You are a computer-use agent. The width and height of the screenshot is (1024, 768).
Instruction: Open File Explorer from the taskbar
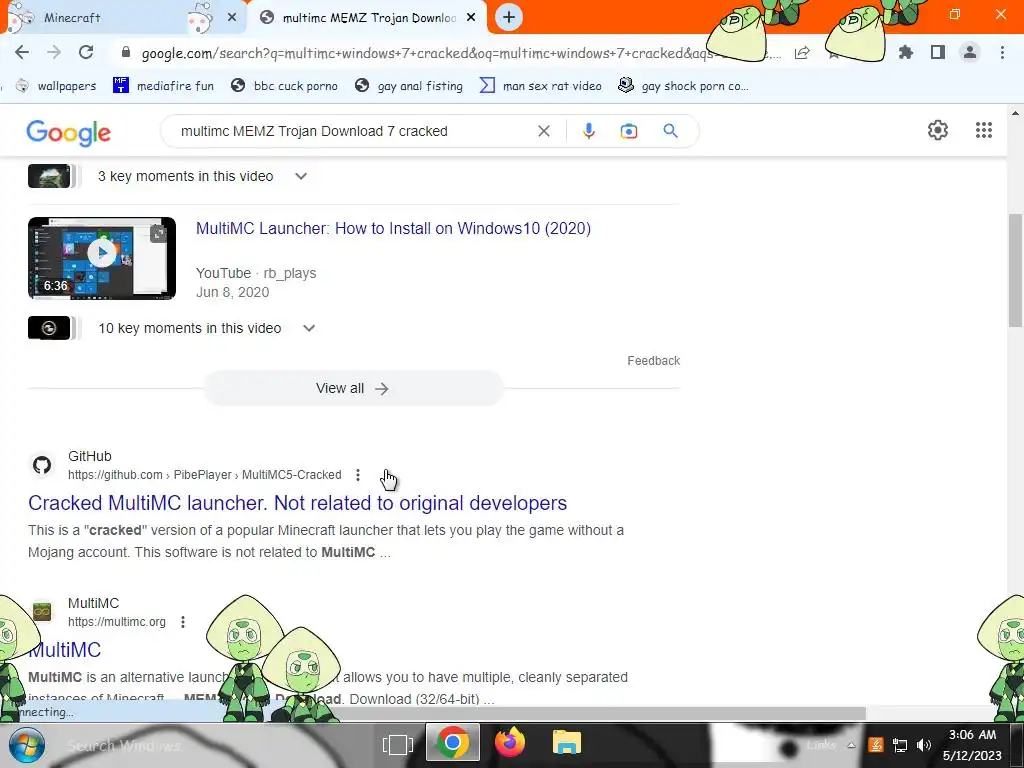(x=567, y=743)
